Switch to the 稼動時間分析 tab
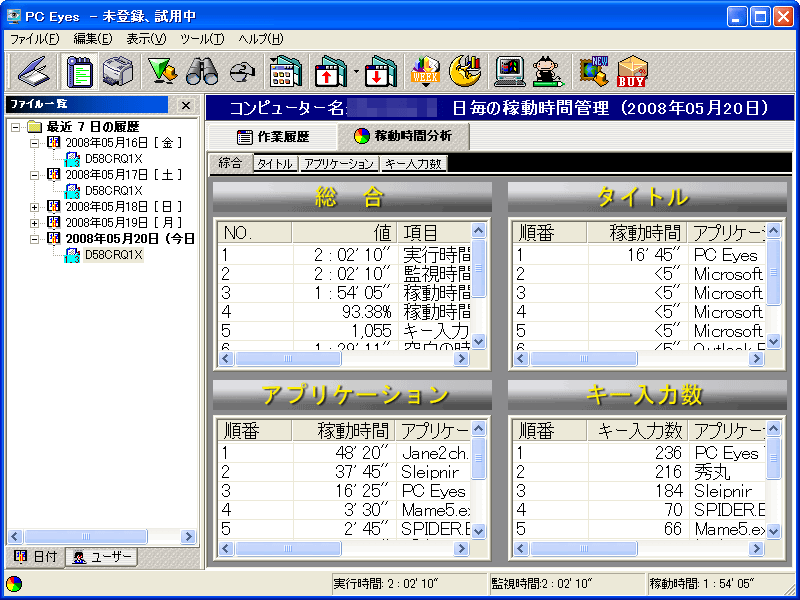The width and height of the screenshot is (800, 600). pos(403,136)
